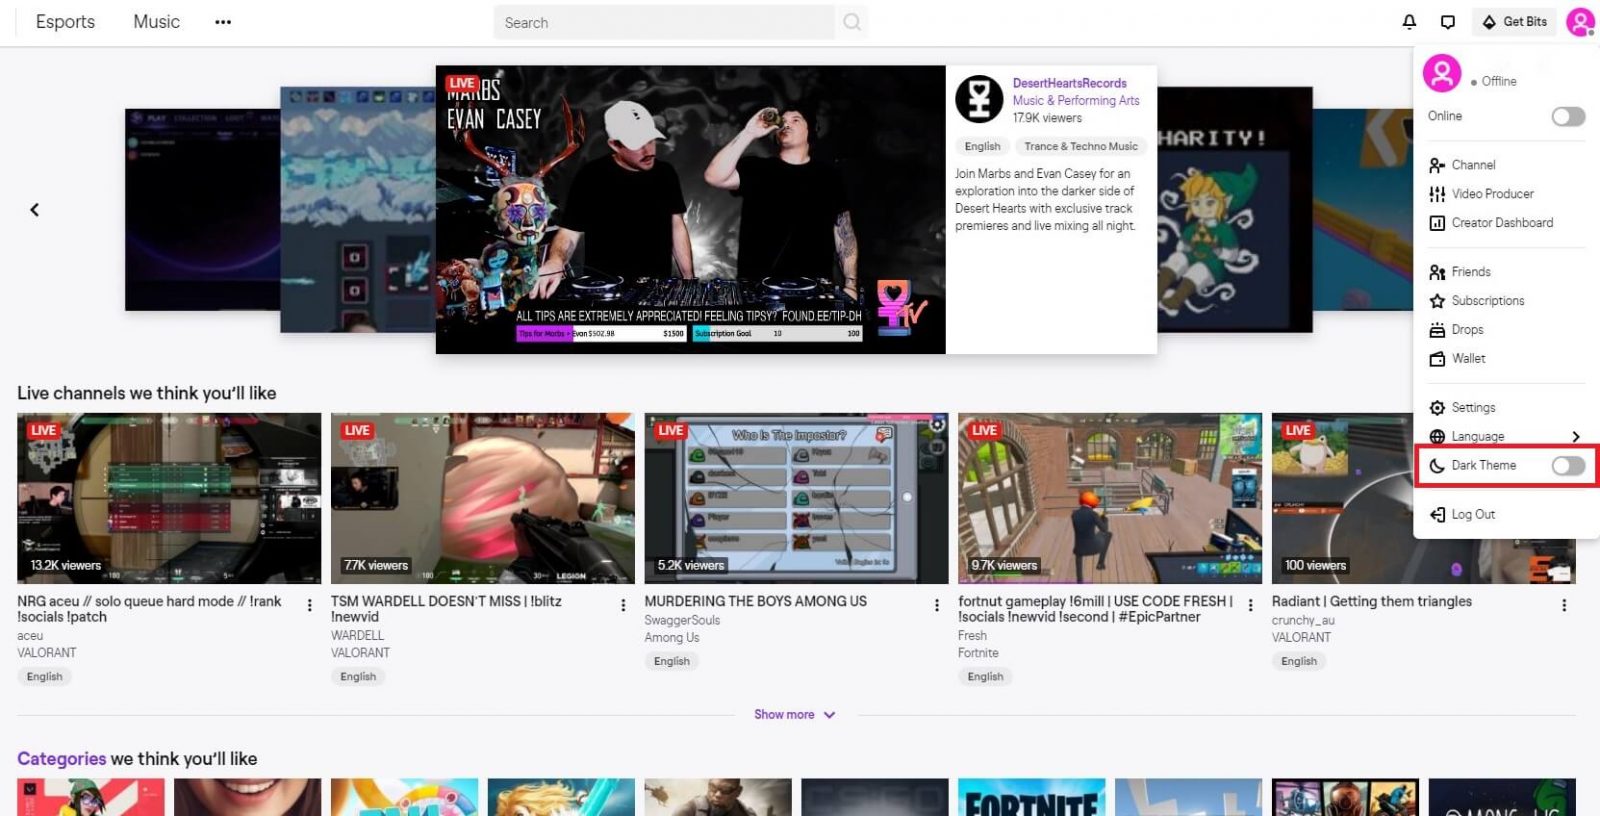Toggle the Dark Theme switch
The height and width of the screenshot is (816, 1600).
tap(1568, 466)
